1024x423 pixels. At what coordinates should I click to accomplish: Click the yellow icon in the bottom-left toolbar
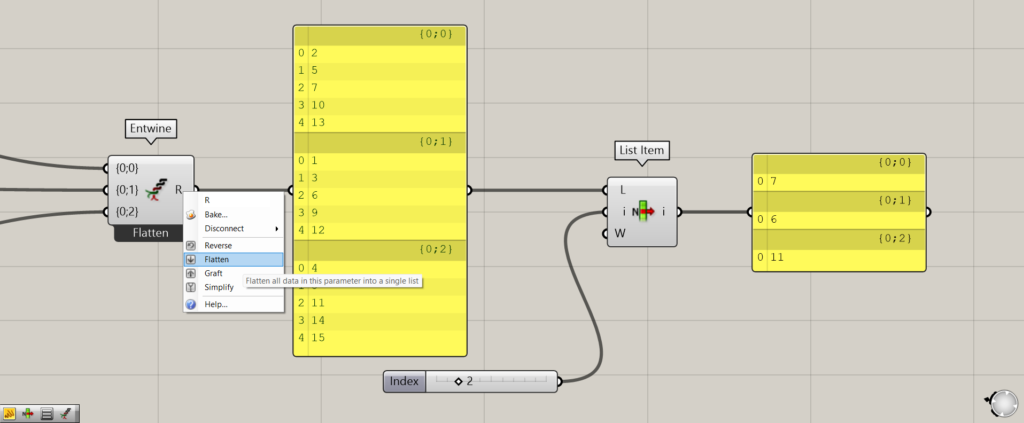(9, 412)
